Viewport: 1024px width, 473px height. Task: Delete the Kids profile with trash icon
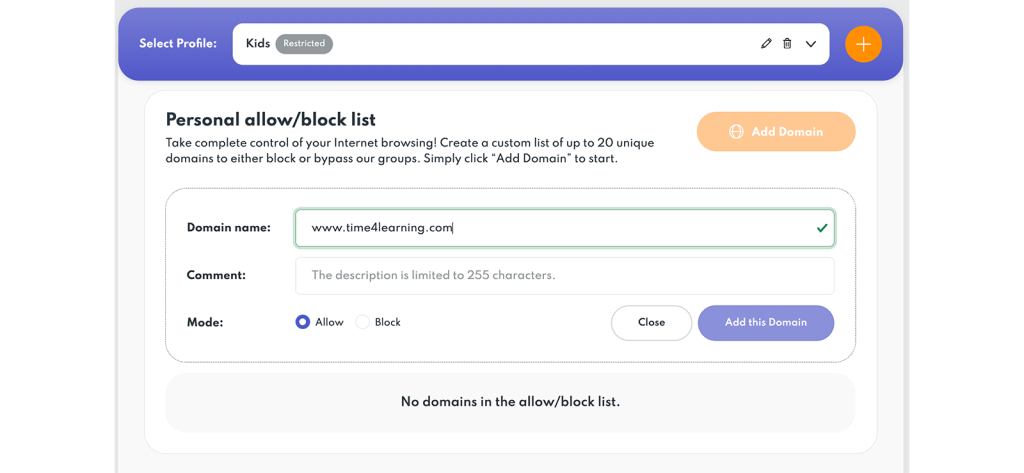(x=787, y=44)
